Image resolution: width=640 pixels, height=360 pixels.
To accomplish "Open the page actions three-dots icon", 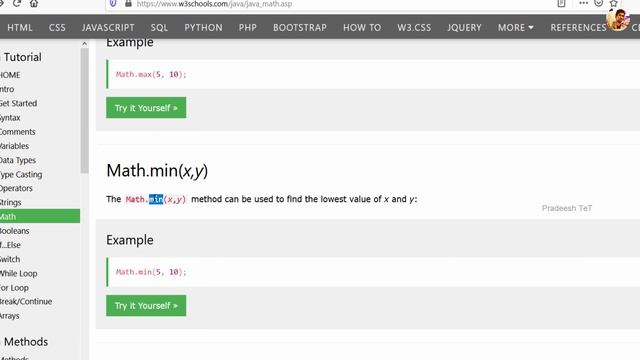I will pos(584,3).
